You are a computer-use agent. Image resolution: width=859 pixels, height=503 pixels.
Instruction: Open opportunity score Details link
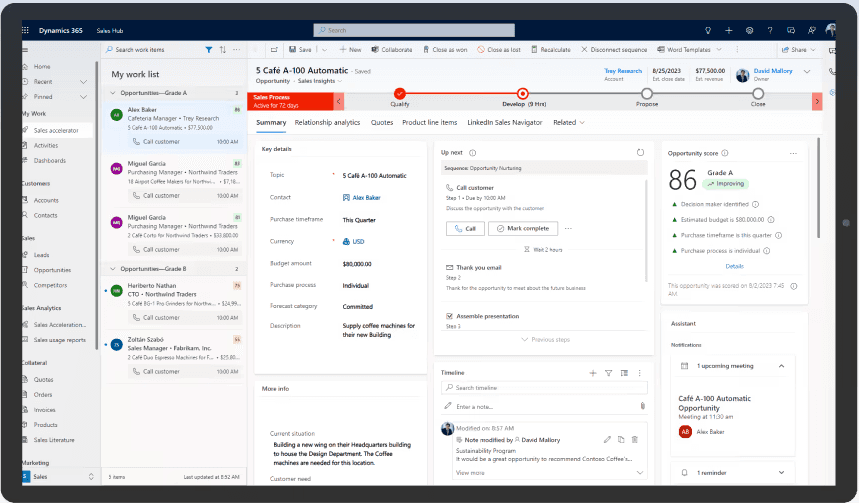[x=734, y=266]
